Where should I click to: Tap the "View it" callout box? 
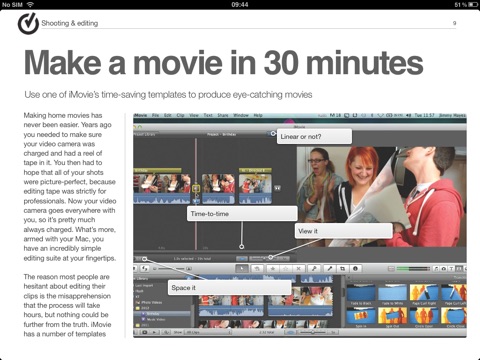click(x=344, y=231)
